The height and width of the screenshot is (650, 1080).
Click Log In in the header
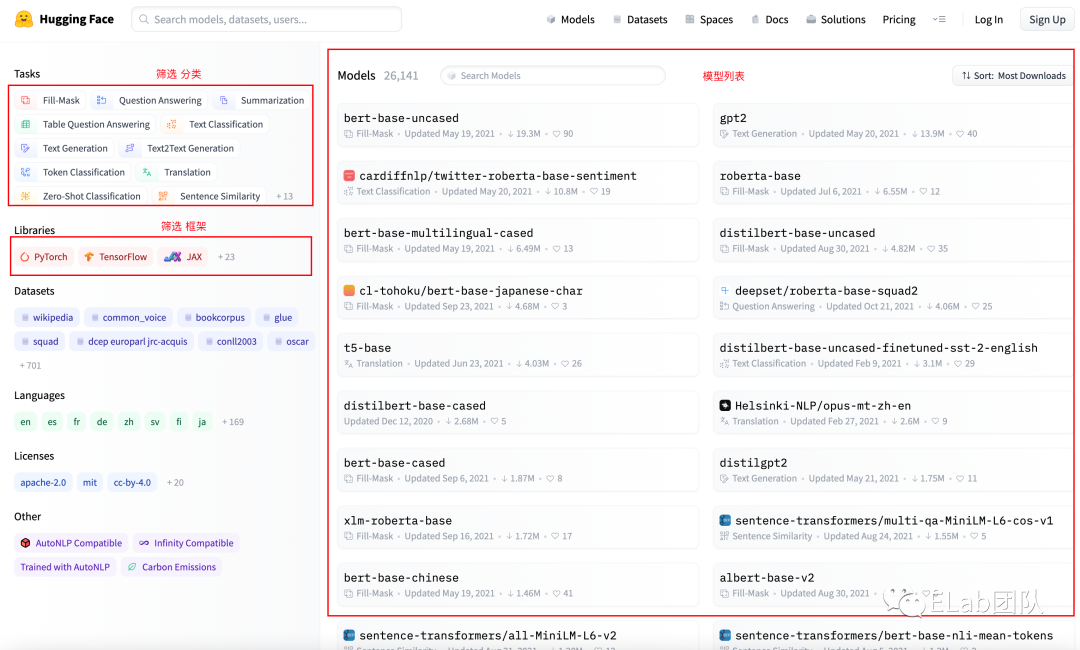[988, 19]
